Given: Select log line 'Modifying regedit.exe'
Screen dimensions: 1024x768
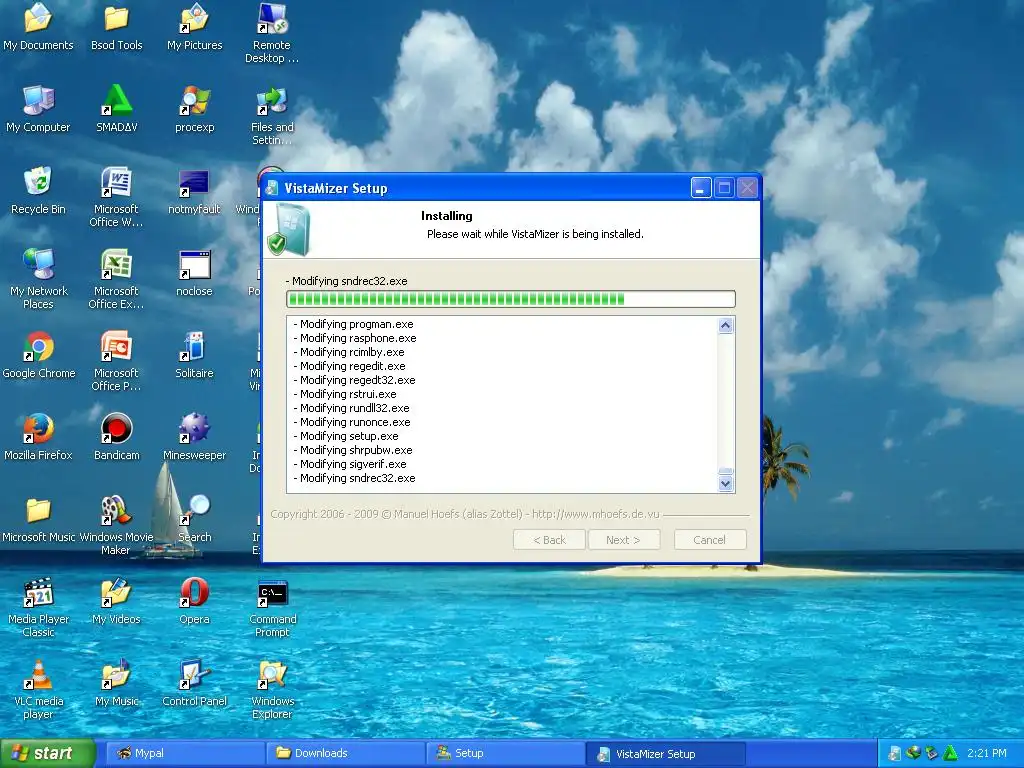Looking at the screenshot, I should coord(349,366).
